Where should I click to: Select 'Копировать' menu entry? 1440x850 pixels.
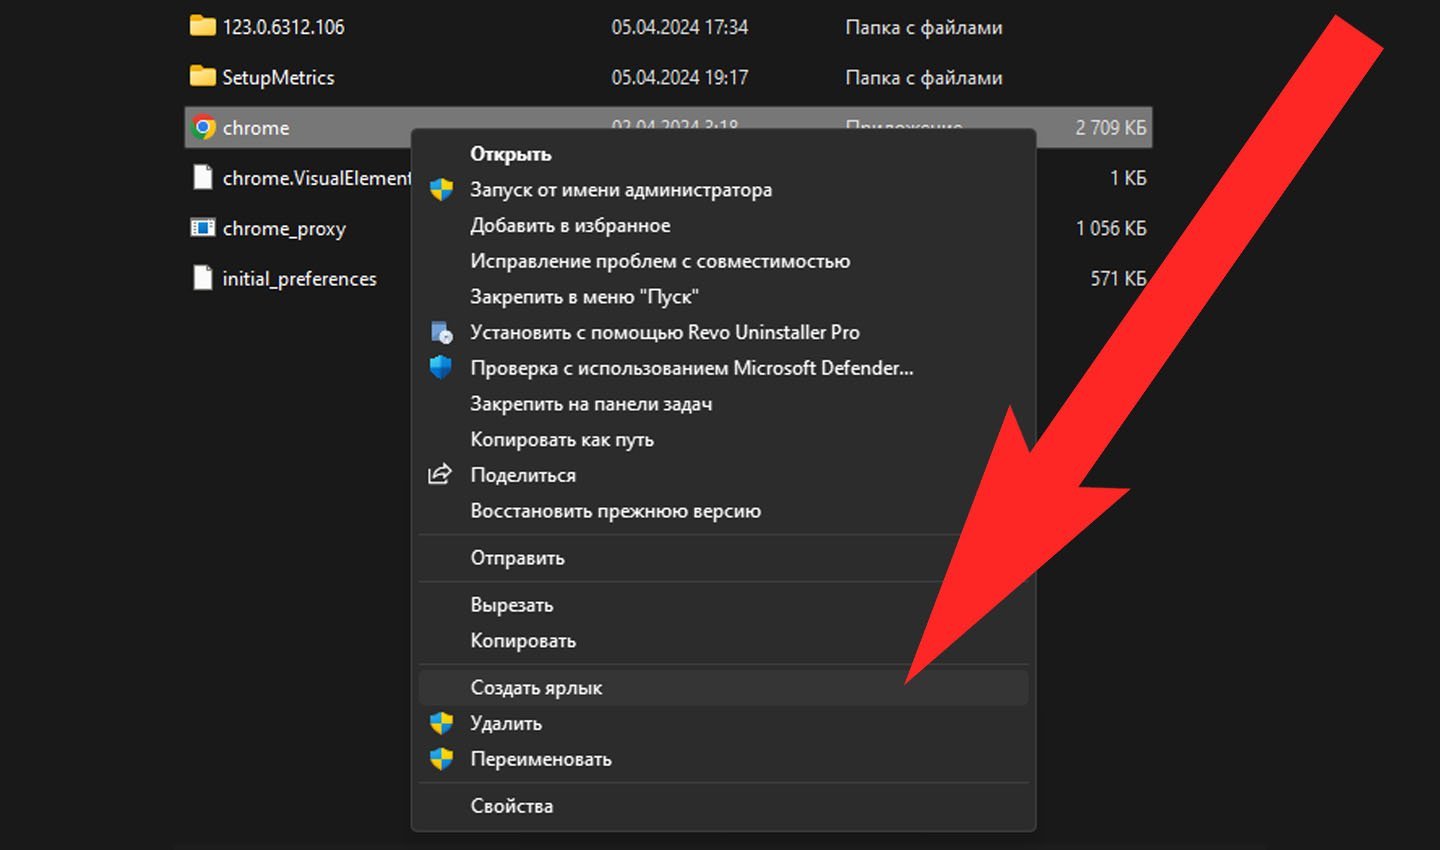click(x=523, y=641)
